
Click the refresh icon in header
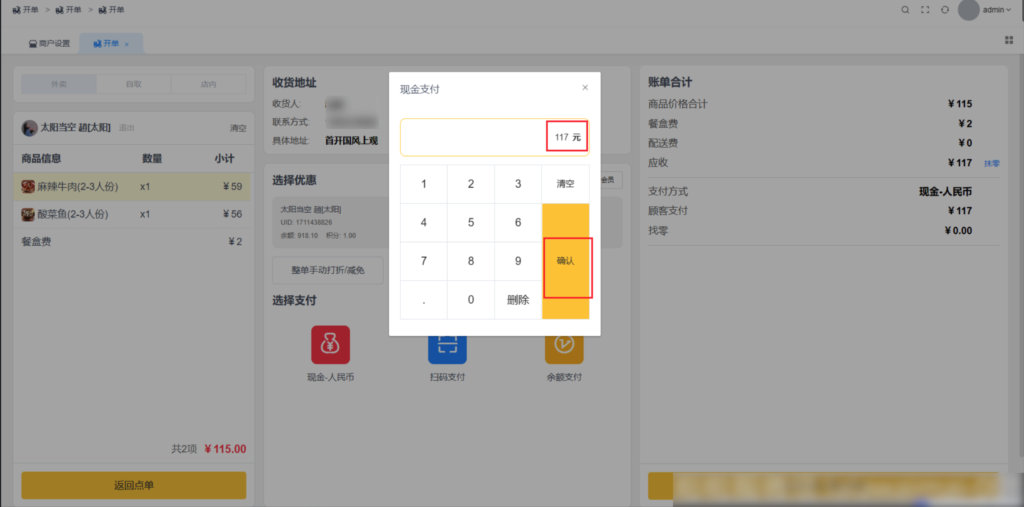click(x=945, y=10)
